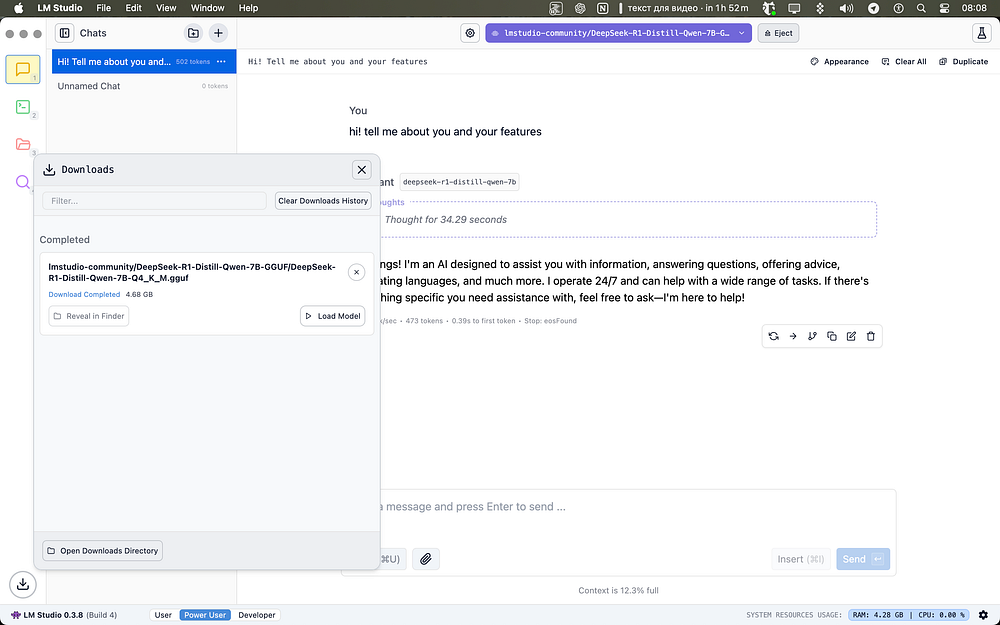The width and height of the screenshot is (1000, 625).
Task: Open options menu for selected chat
Action: point(221,62)
